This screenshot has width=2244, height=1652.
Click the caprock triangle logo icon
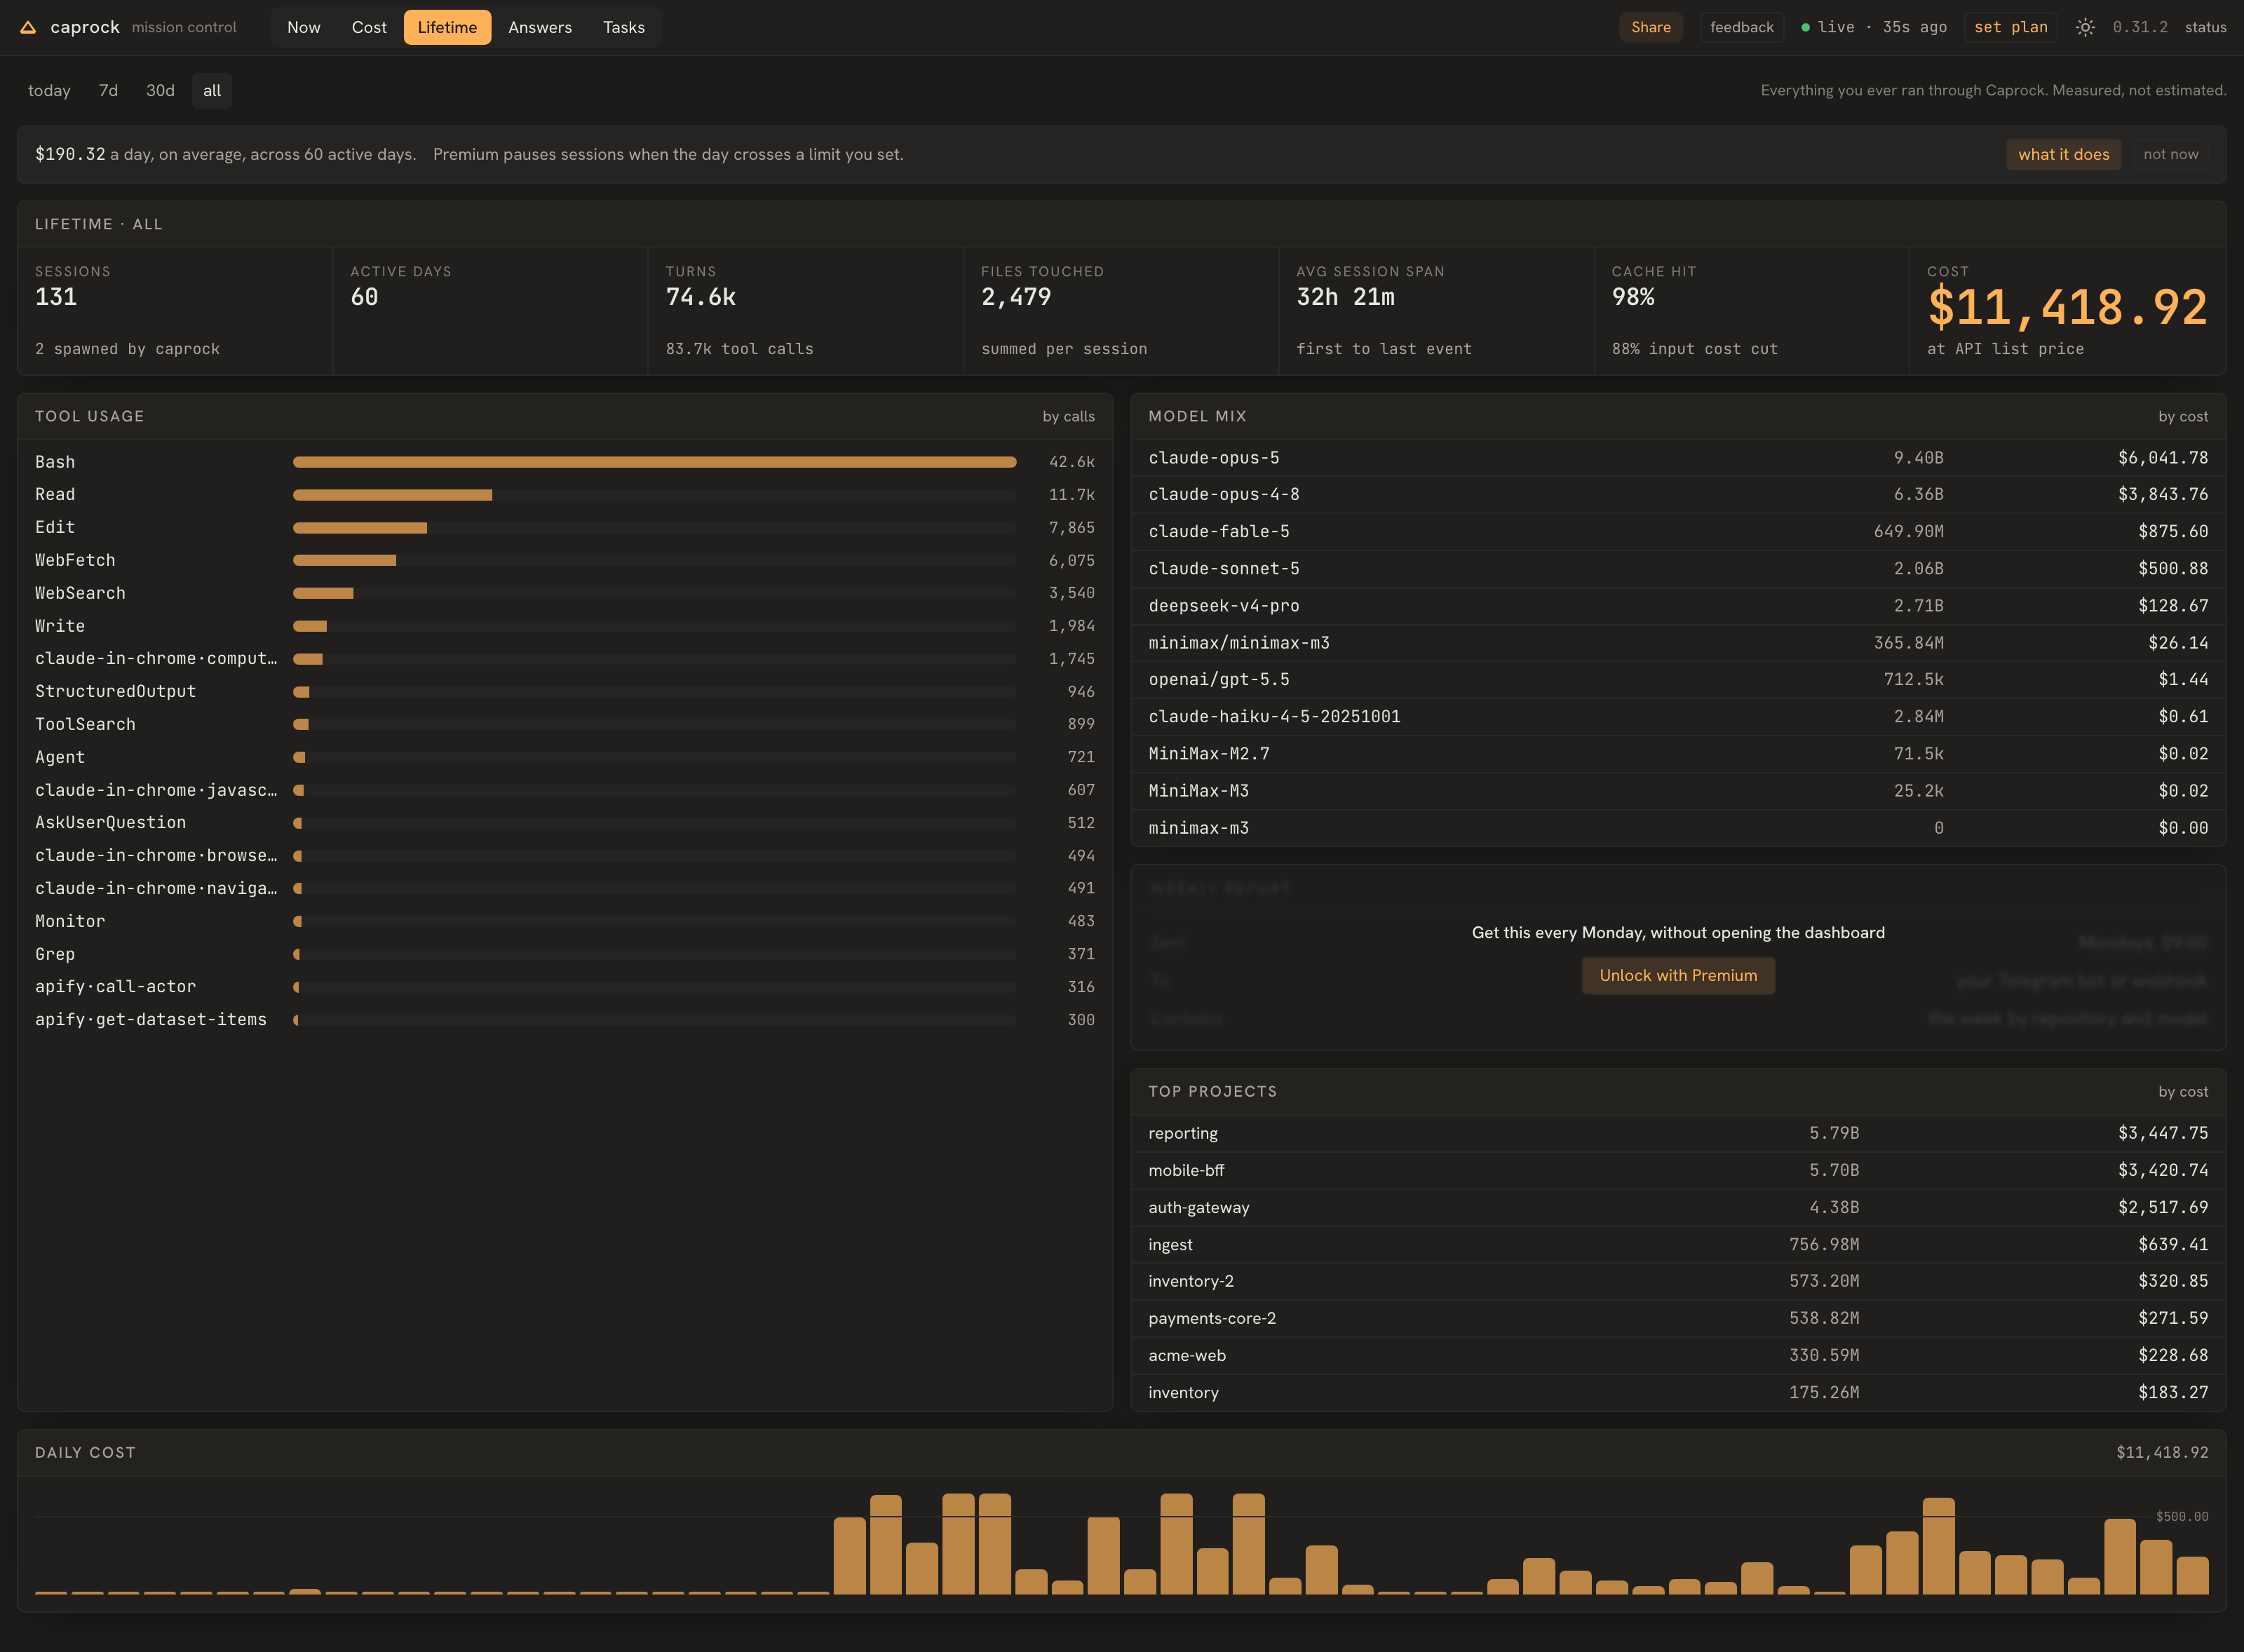[28, 27]
